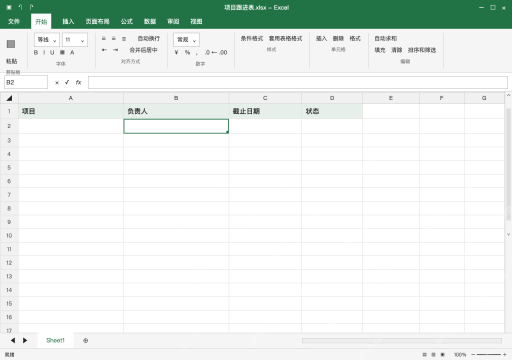Viewport: 512px width, 360px height.
Task: Select row header 5
Action: point(9,168)
